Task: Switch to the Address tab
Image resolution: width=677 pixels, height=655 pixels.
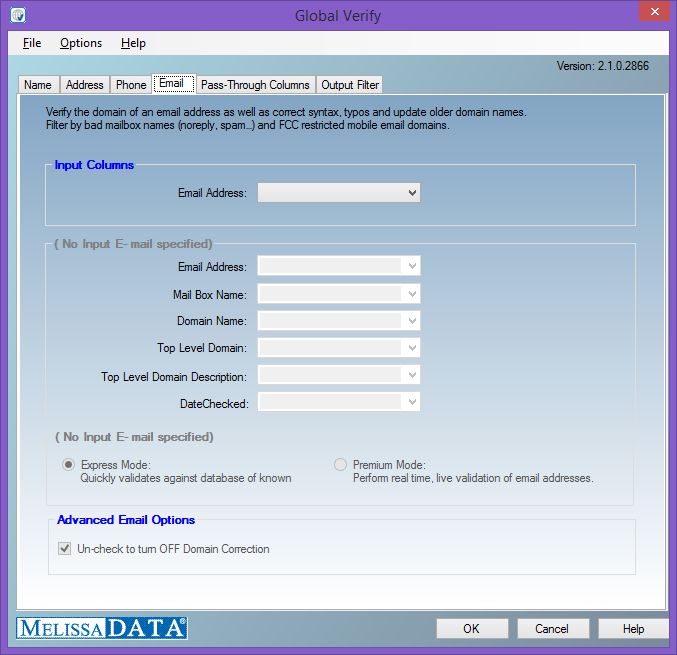Action: 85,85
